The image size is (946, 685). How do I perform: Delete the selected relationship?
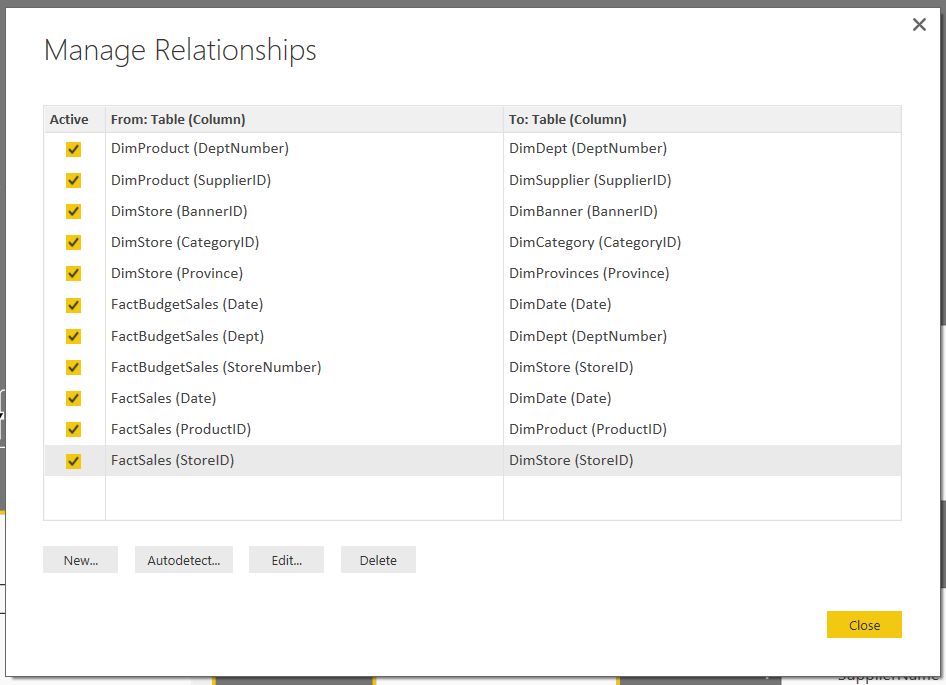[x=378, y=560]
